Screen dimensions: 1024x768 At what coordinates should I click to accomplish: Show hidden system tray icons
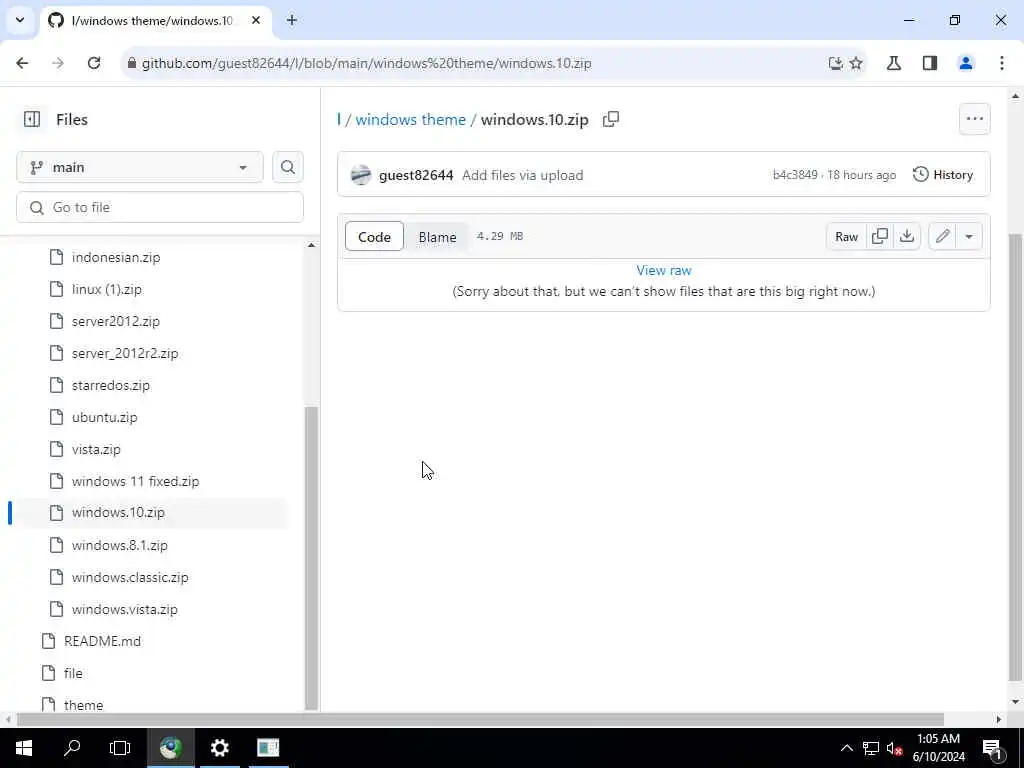click(x=846, y=748)
